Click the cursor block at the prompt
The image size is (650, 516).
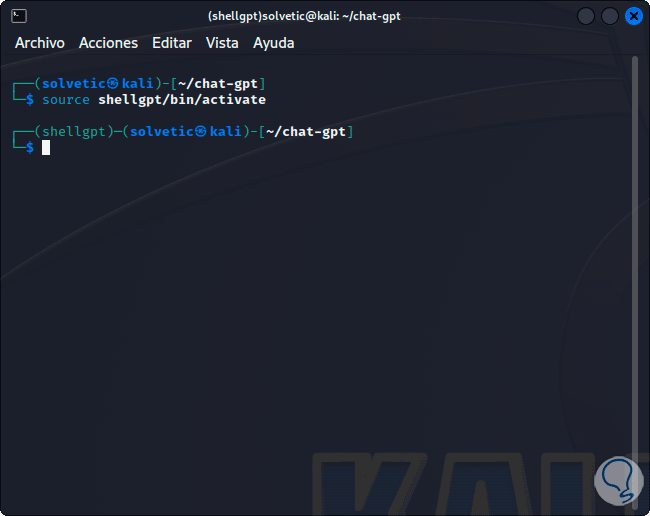coord(46,148)
